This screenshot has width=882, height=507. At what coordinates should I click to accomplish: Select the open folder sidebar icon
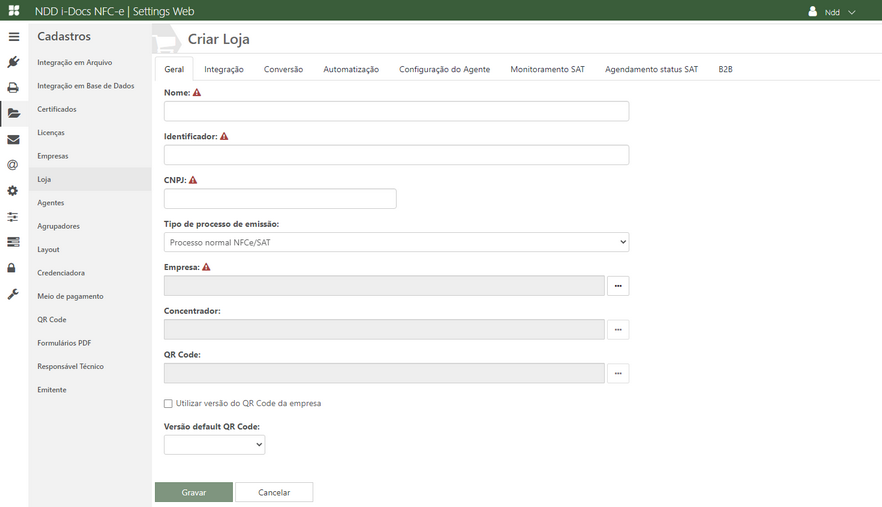13,113
